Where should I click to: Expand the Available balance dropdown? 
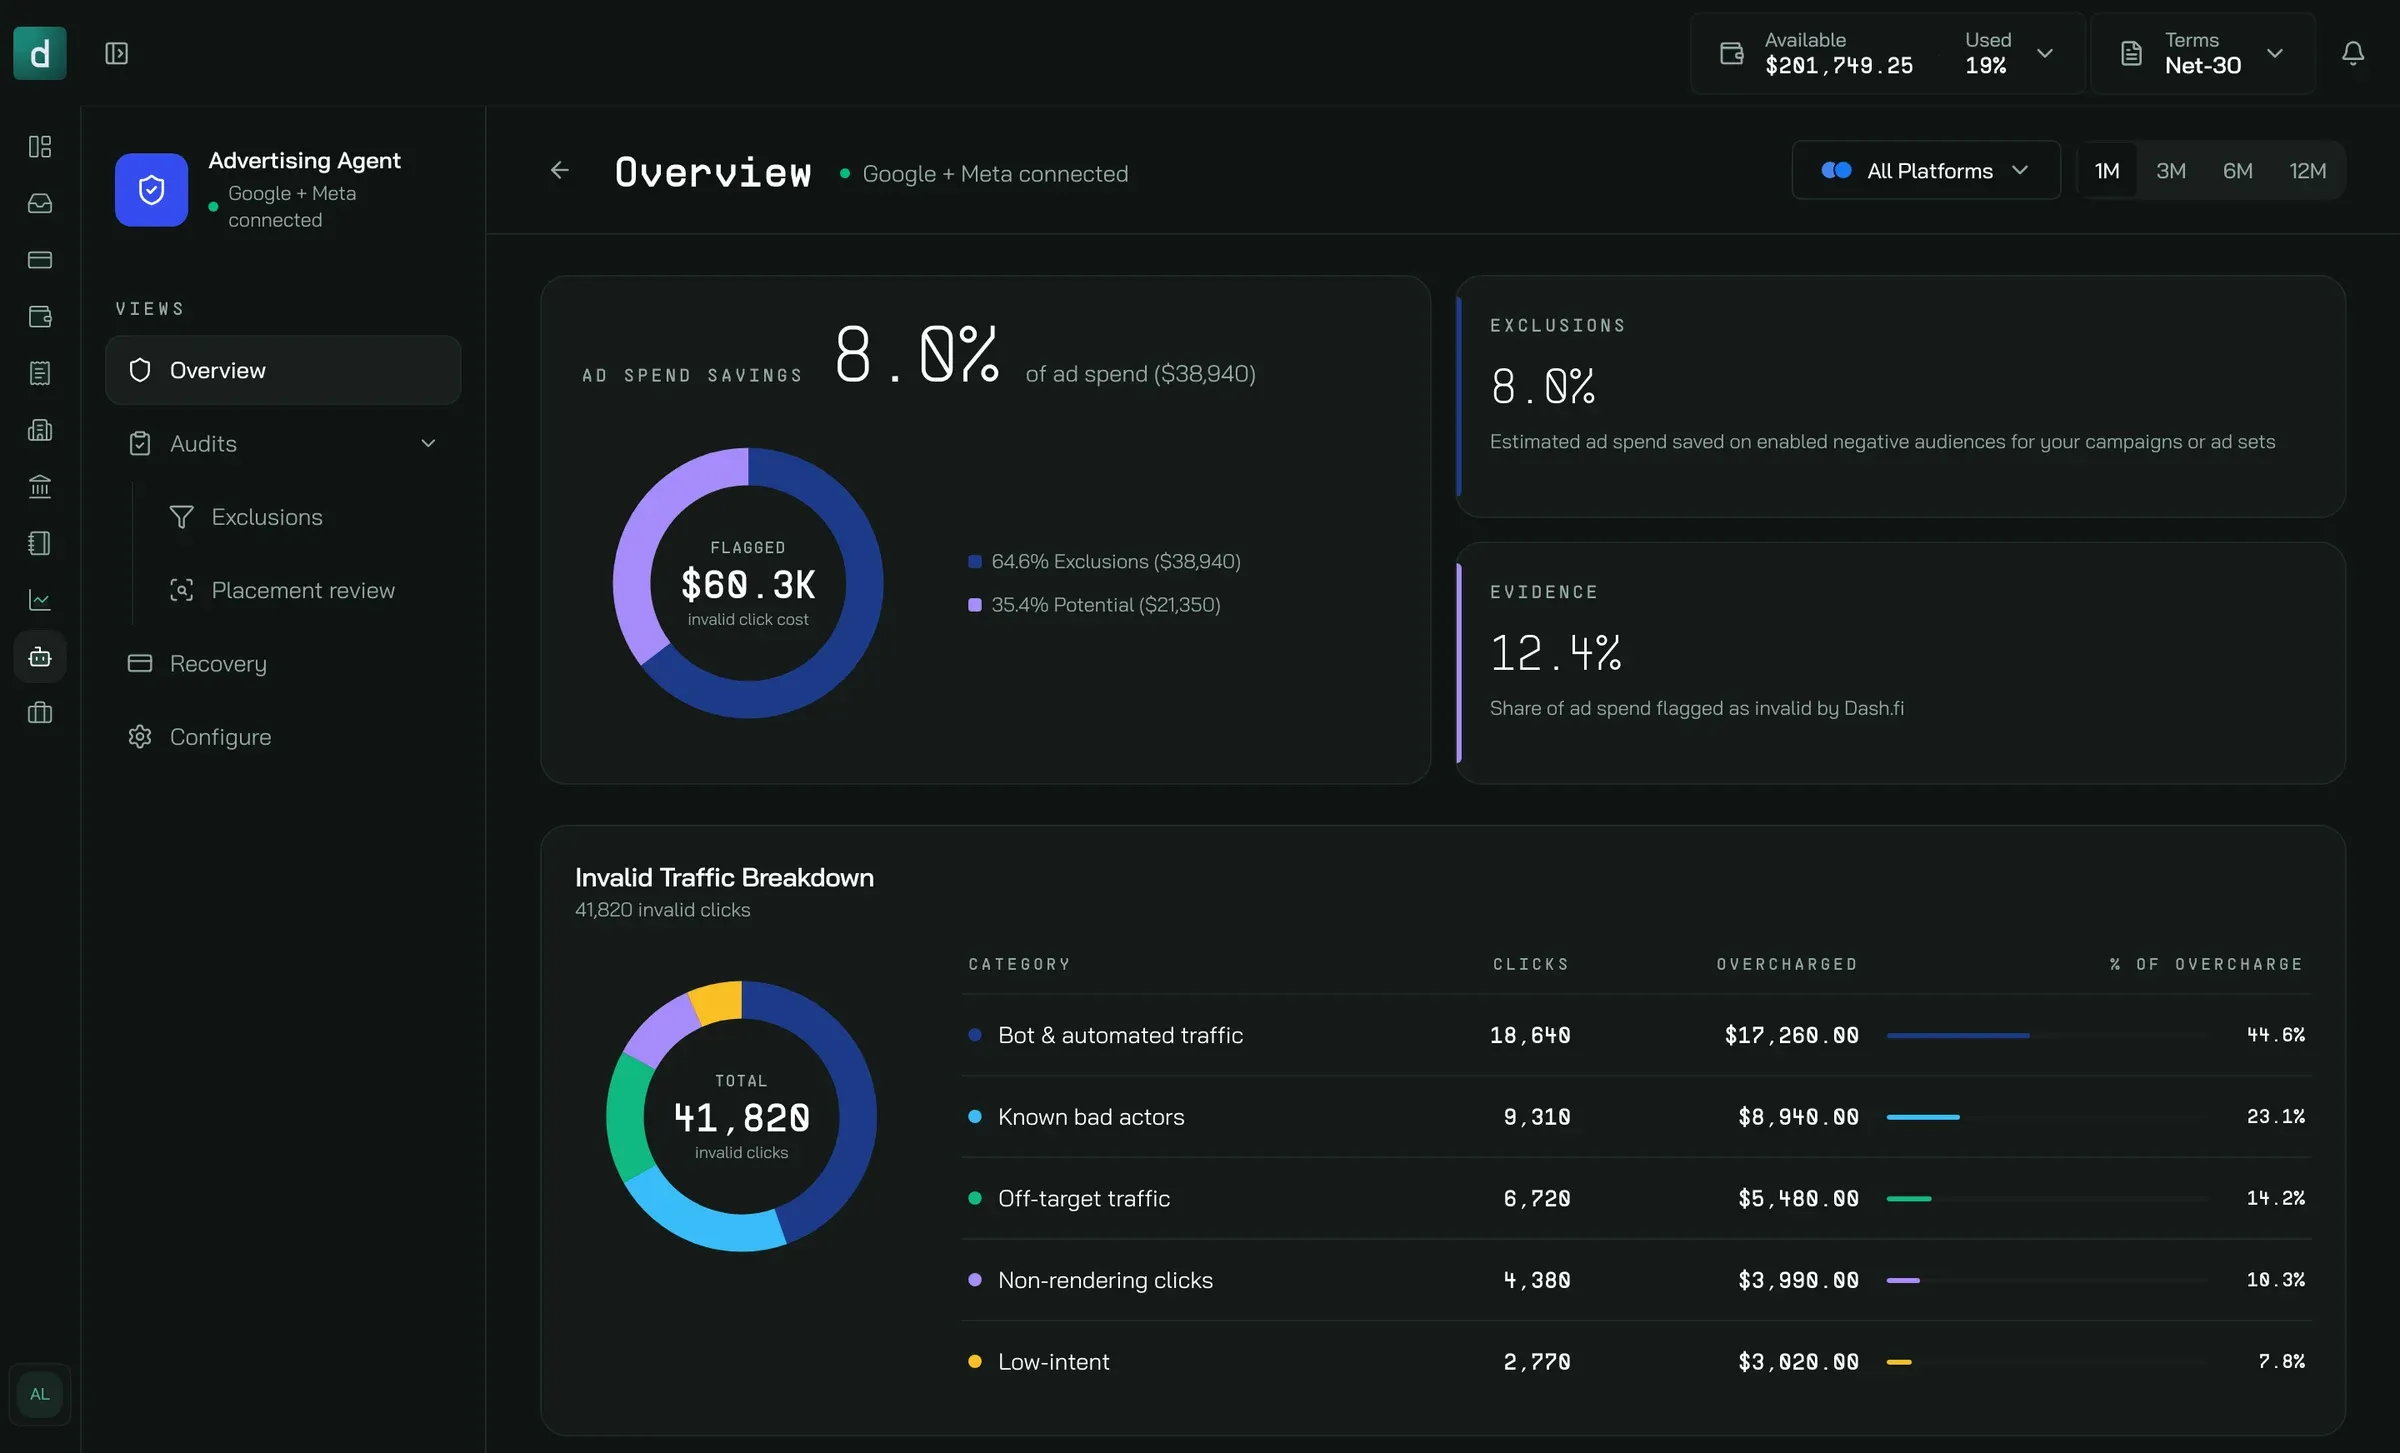coord(1887,53)
